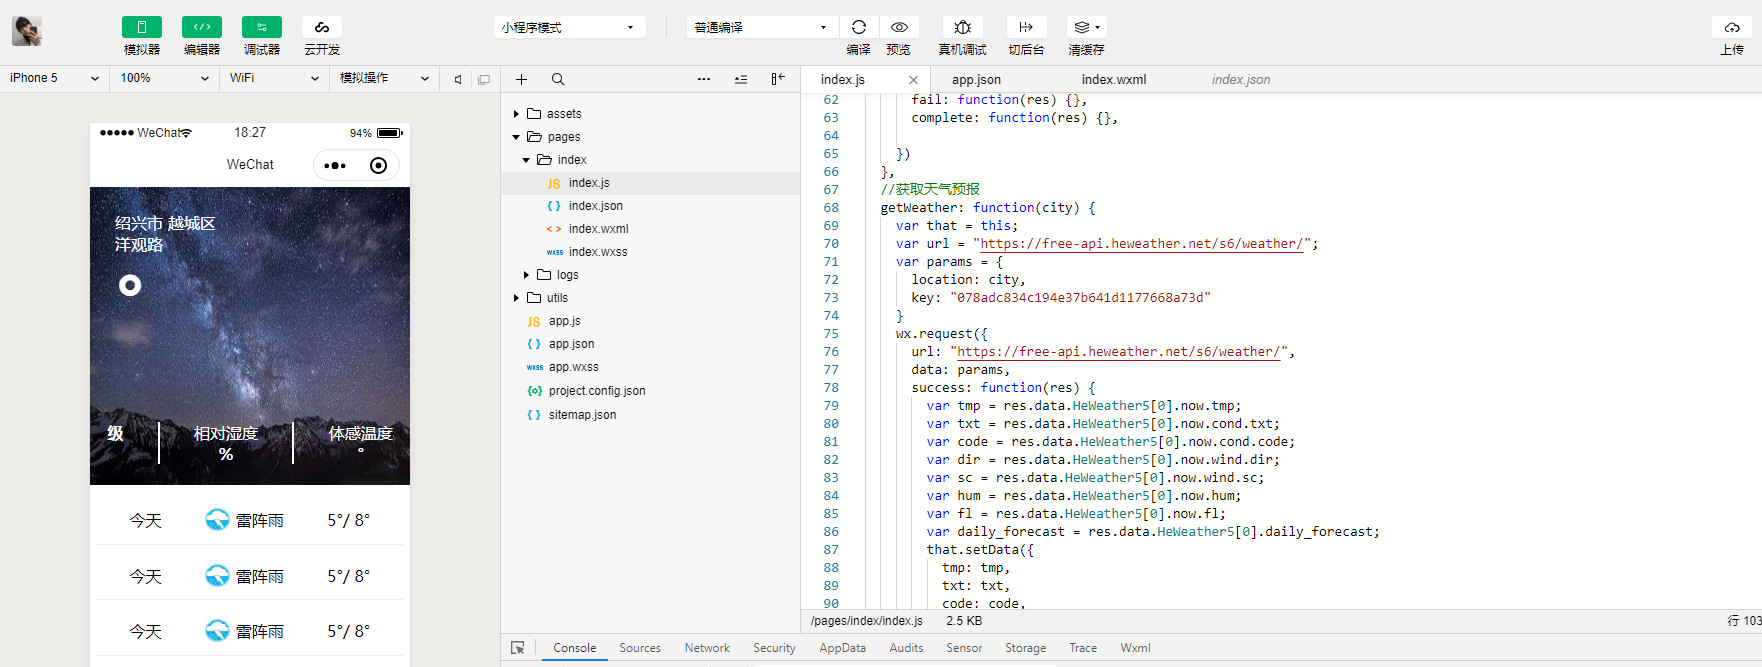Open the iPhone 5 device dropdown
Screen dimensions: 1762x667
point(54,78)
